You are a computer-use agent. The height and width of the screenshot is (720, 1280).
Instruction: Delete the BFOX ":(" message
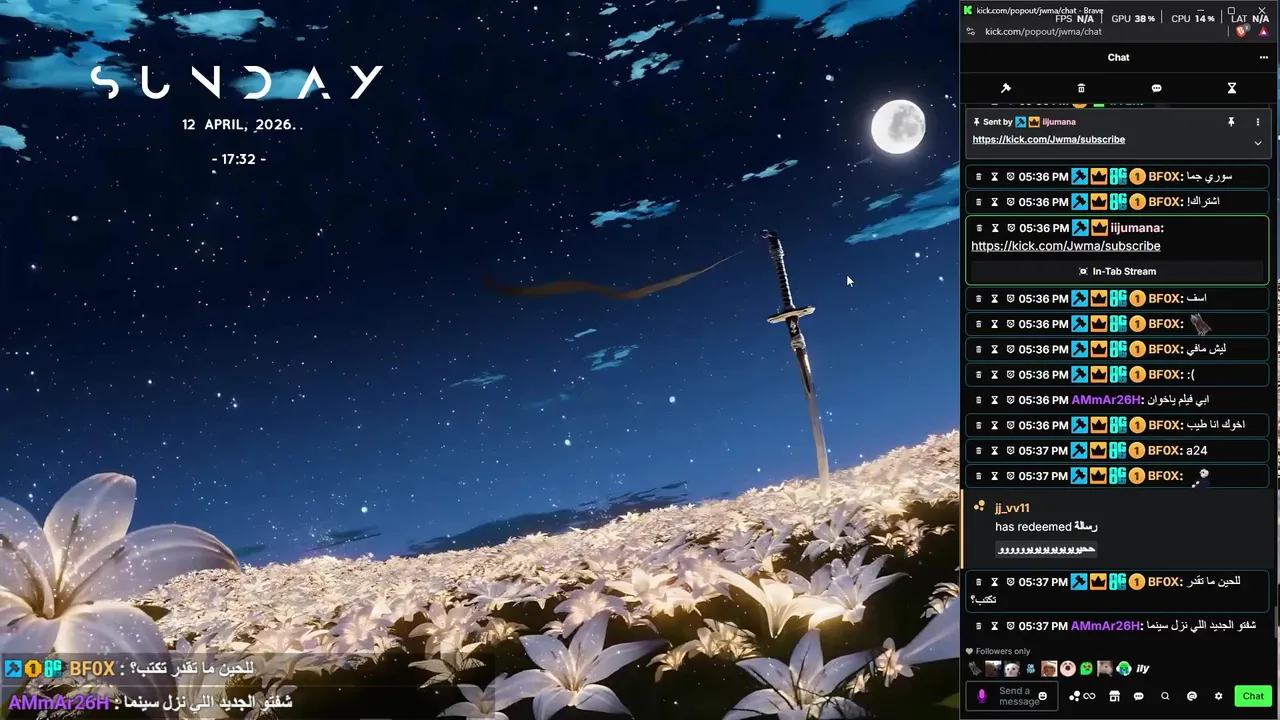click(x=979, y=375)
